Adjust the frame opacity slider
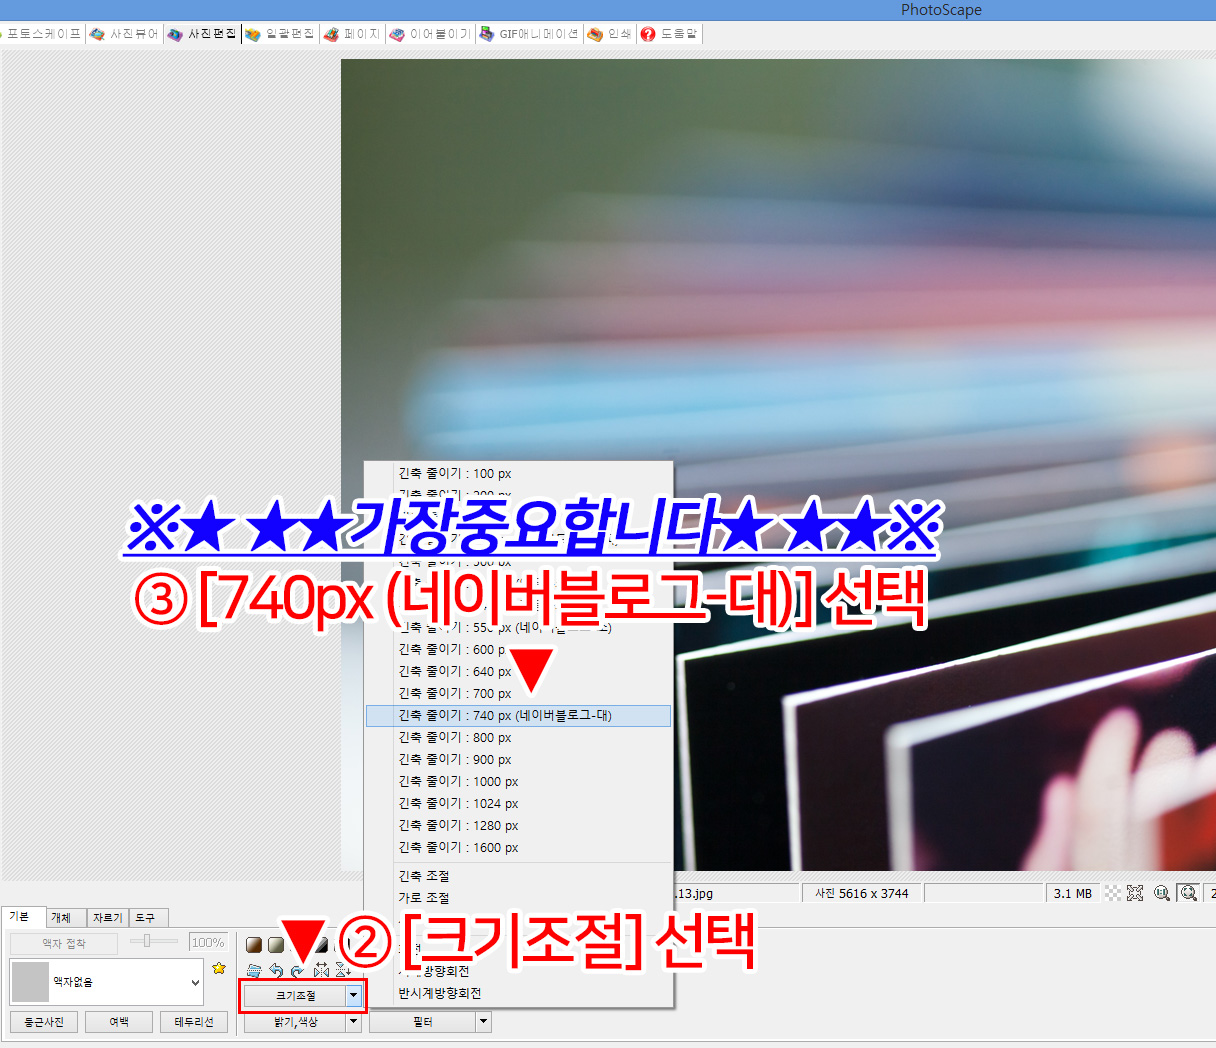The width and height of the screenshot is (1216, 1048). point(147,941)
